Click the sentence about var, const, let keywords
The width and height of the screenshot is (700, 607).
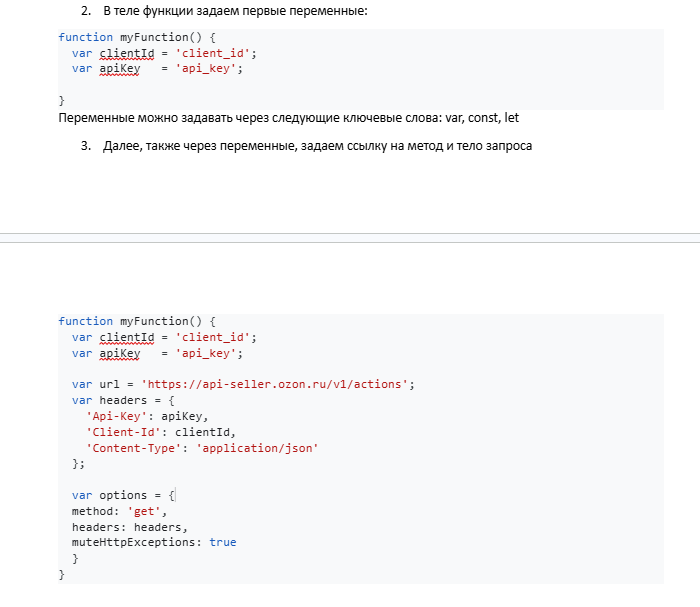coord(288,118)
